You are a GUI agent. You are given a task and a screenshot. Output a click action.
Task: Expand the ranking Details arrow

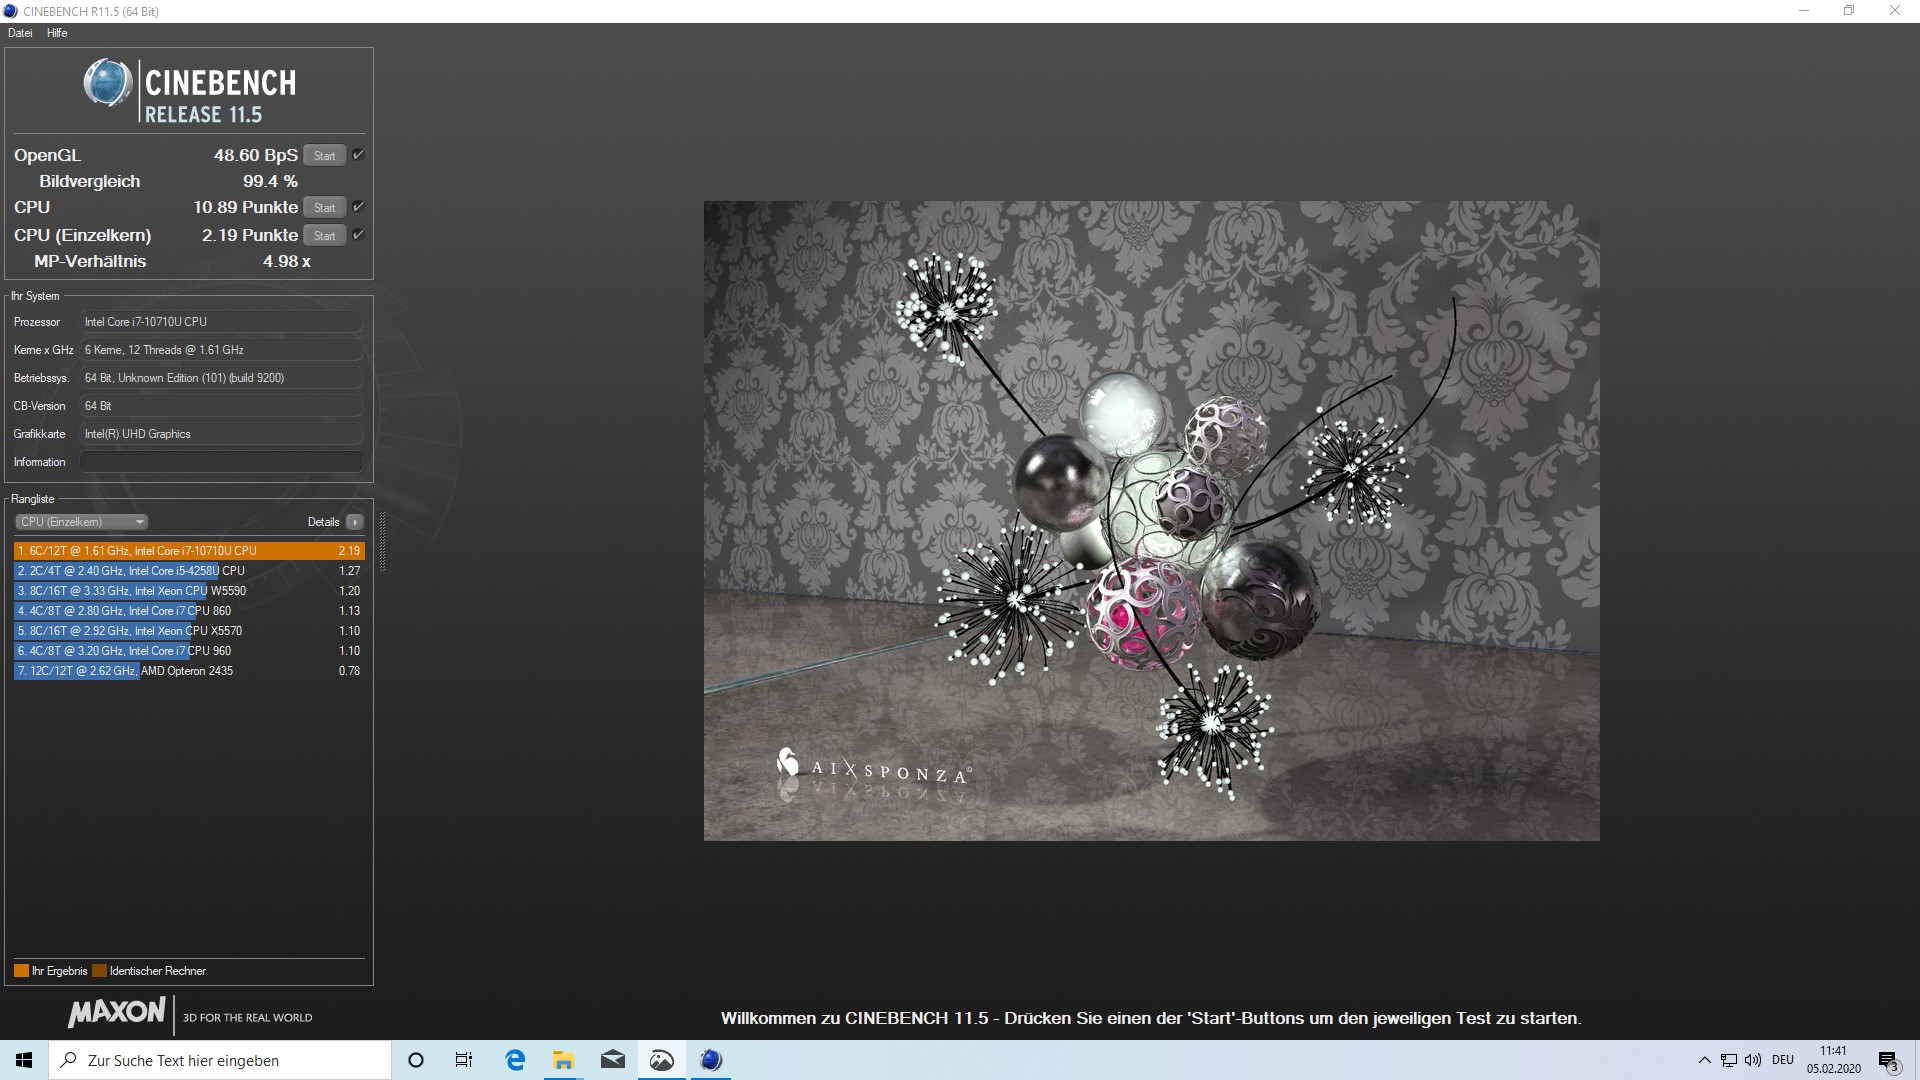[355, 522]
